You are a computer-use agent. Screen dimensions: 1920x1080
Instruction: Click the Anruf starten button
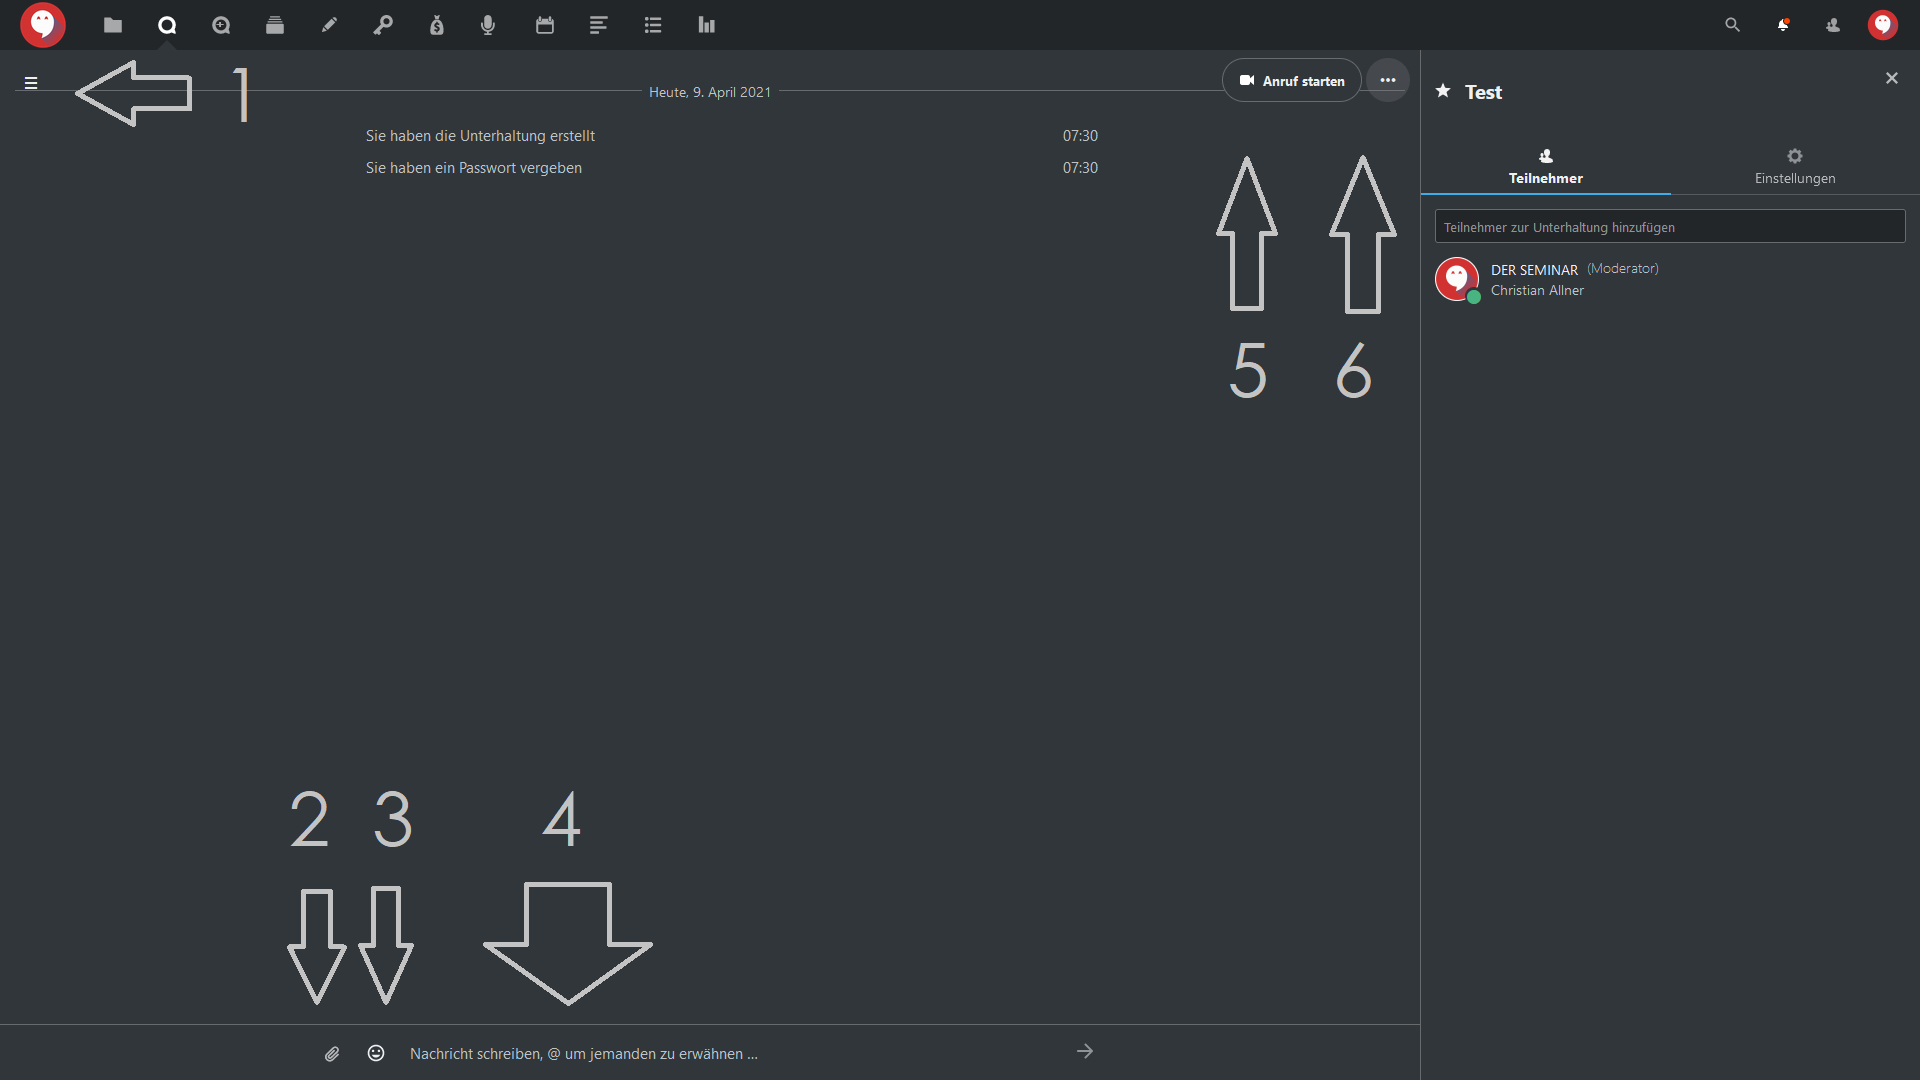(1292, 80)
